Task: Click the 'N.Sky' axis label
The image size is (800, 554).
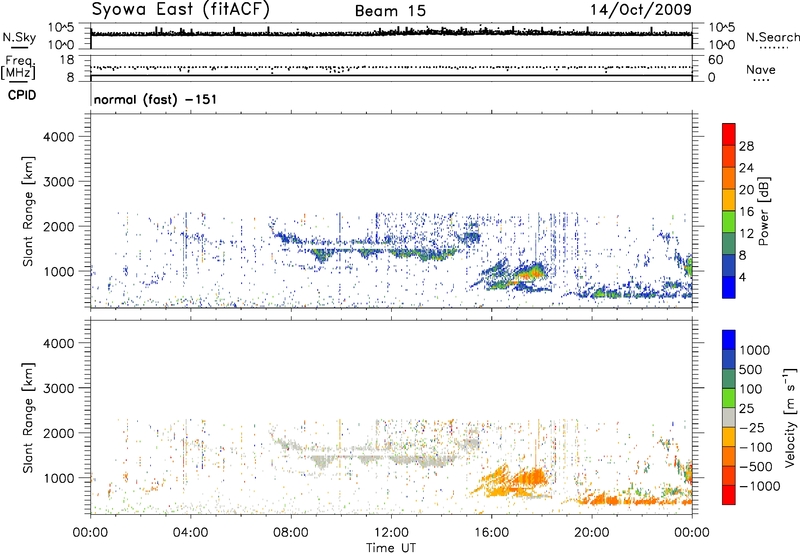Action: tap(19, 37)
